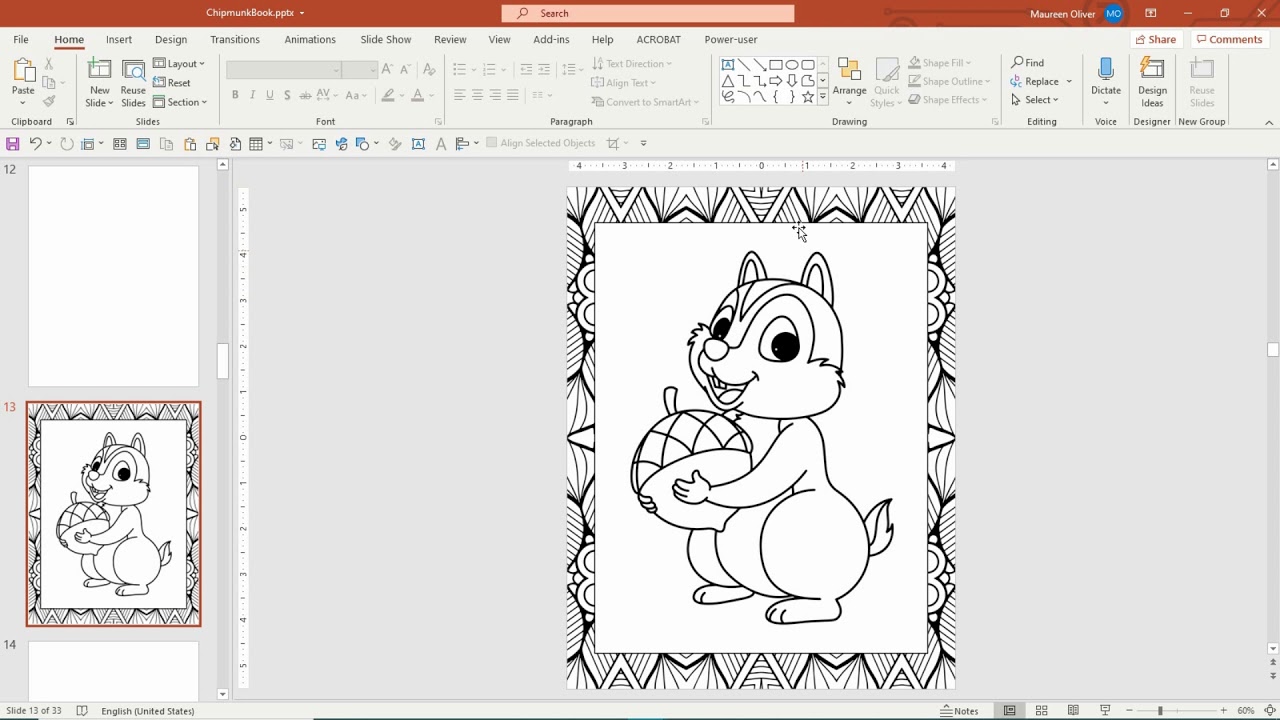This screenshot has height=720, width=1280.
Task: Open the Design tab
Action: tap(171, 39)
